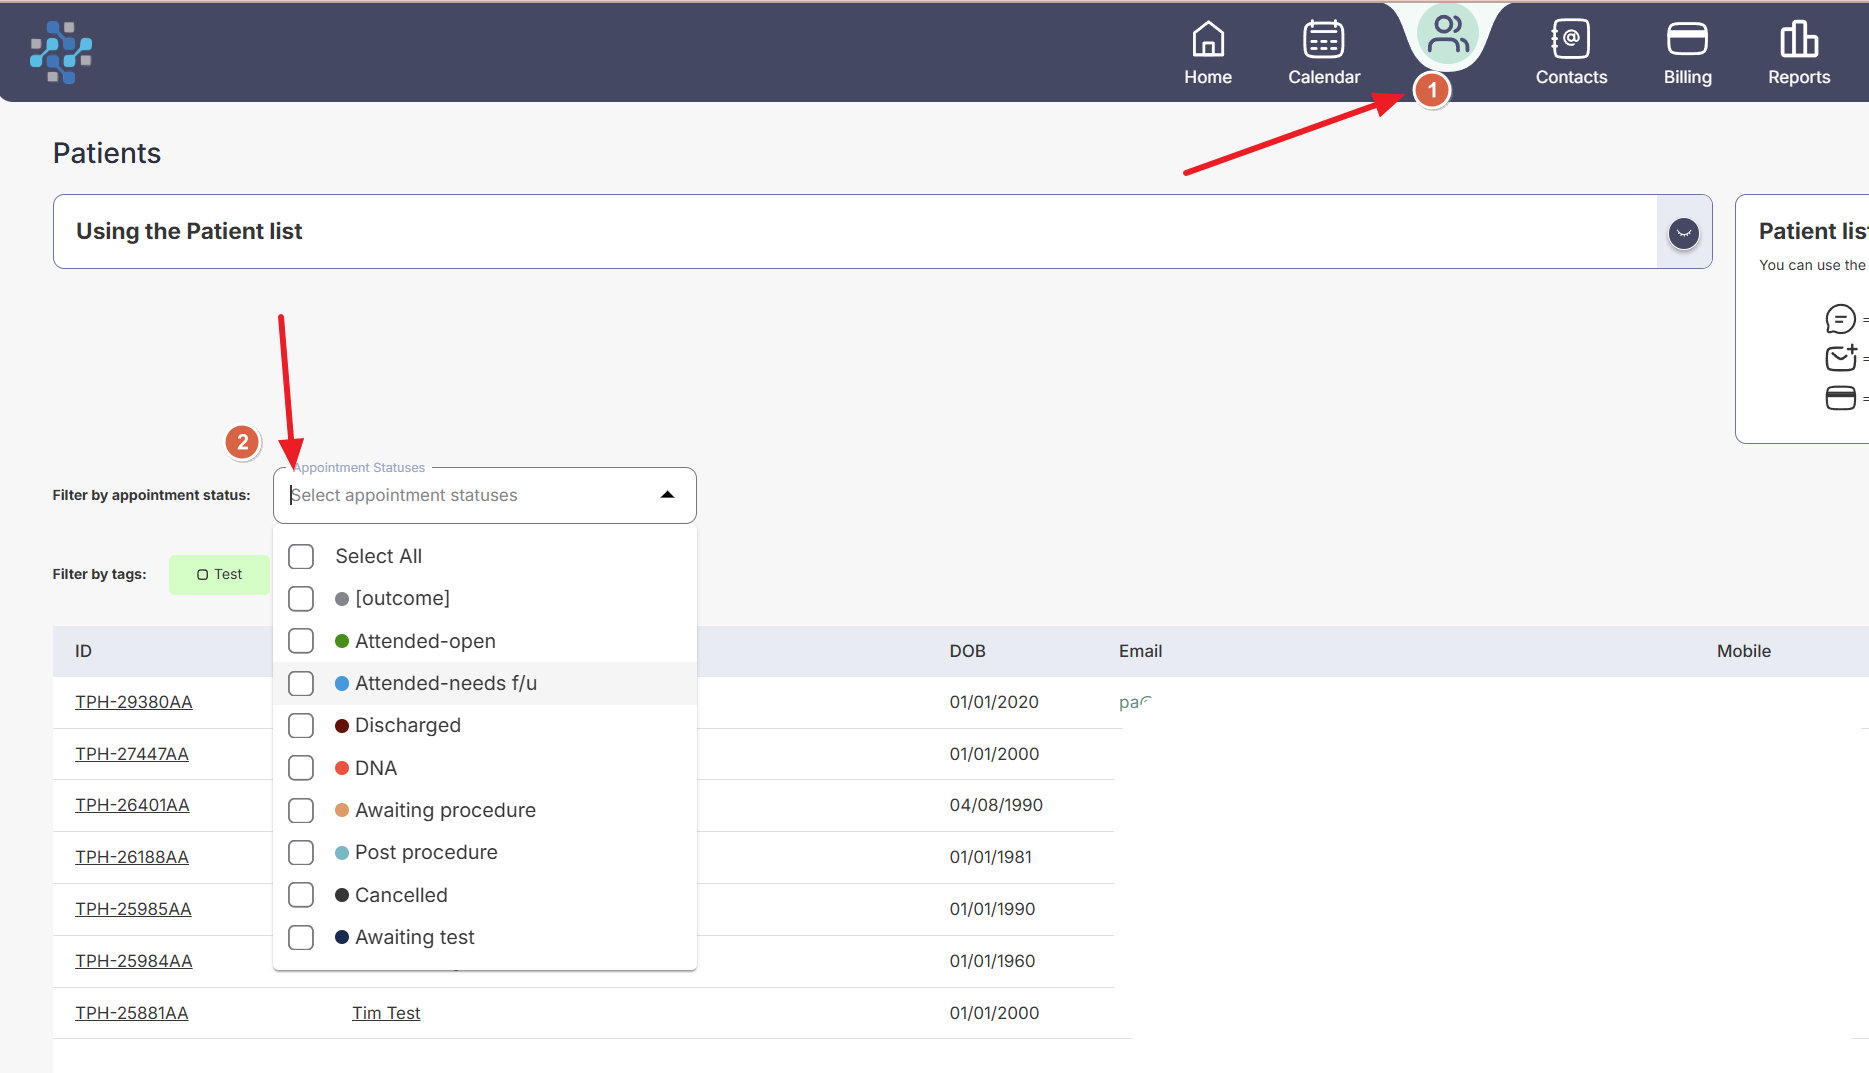Viewport: 1869px width, 1073px height.
Task: Collapse the appointment statuses dropdown arrow
Action: coord(667,495)
